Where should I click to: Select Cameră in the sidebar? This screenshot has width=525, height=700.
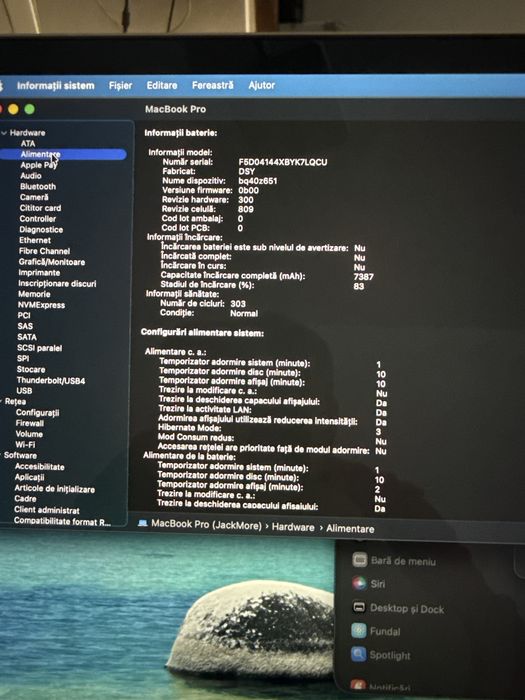coord(34,197)
